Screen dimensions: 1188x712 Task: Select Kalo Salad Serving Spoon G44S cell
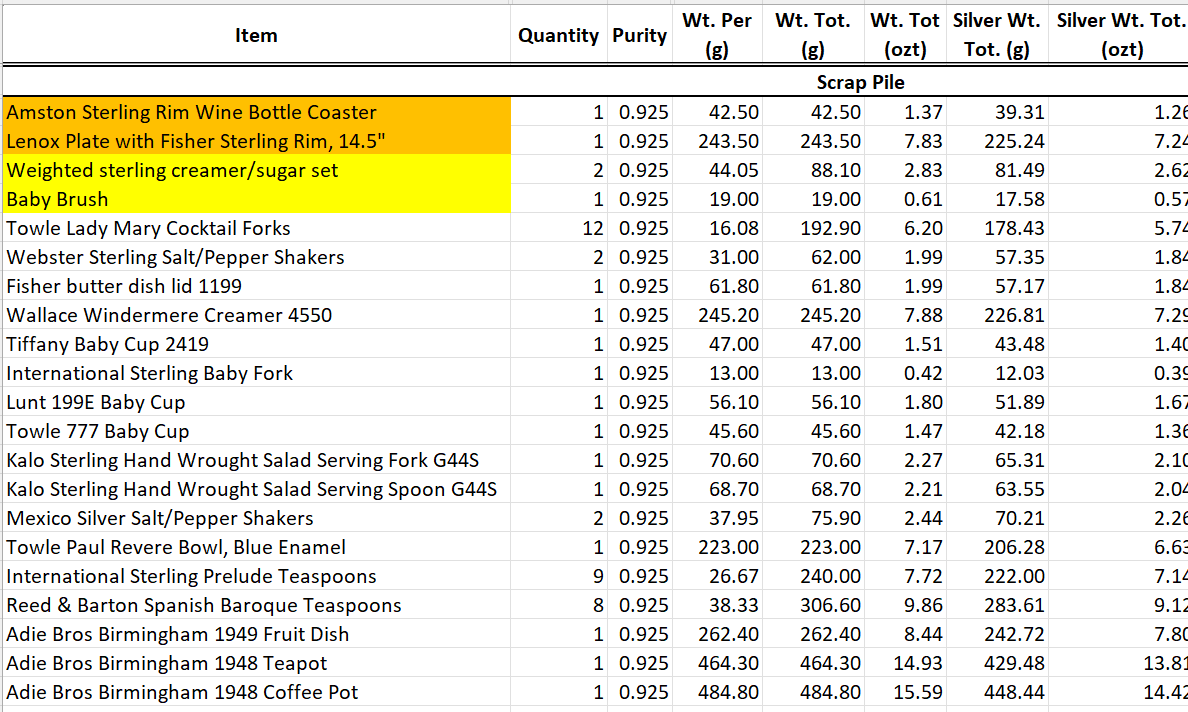coord(257,489)
